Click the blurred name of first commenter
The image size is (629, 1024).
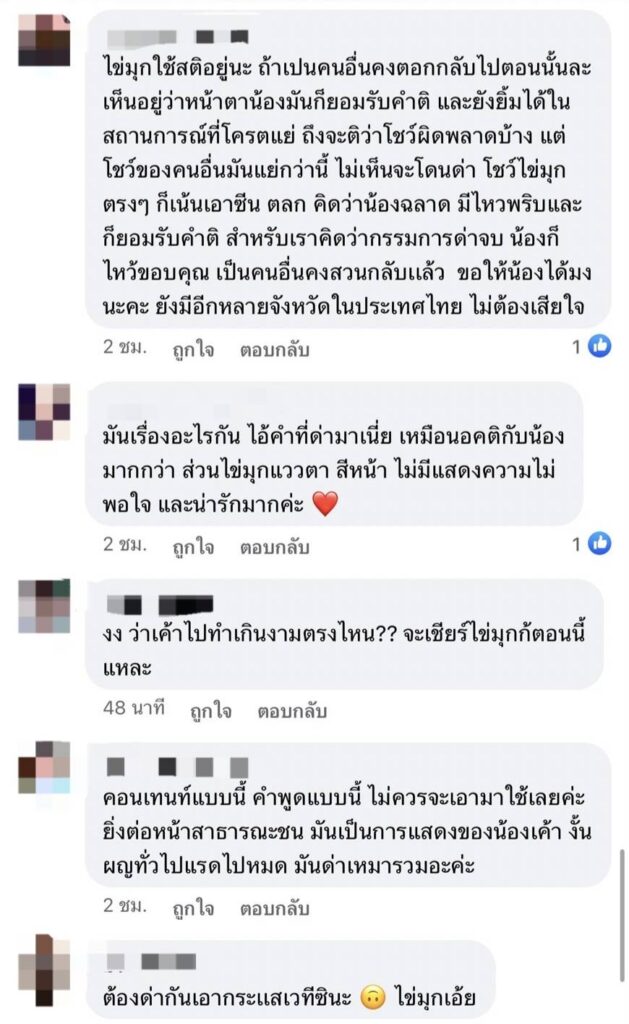pos(177,36)
